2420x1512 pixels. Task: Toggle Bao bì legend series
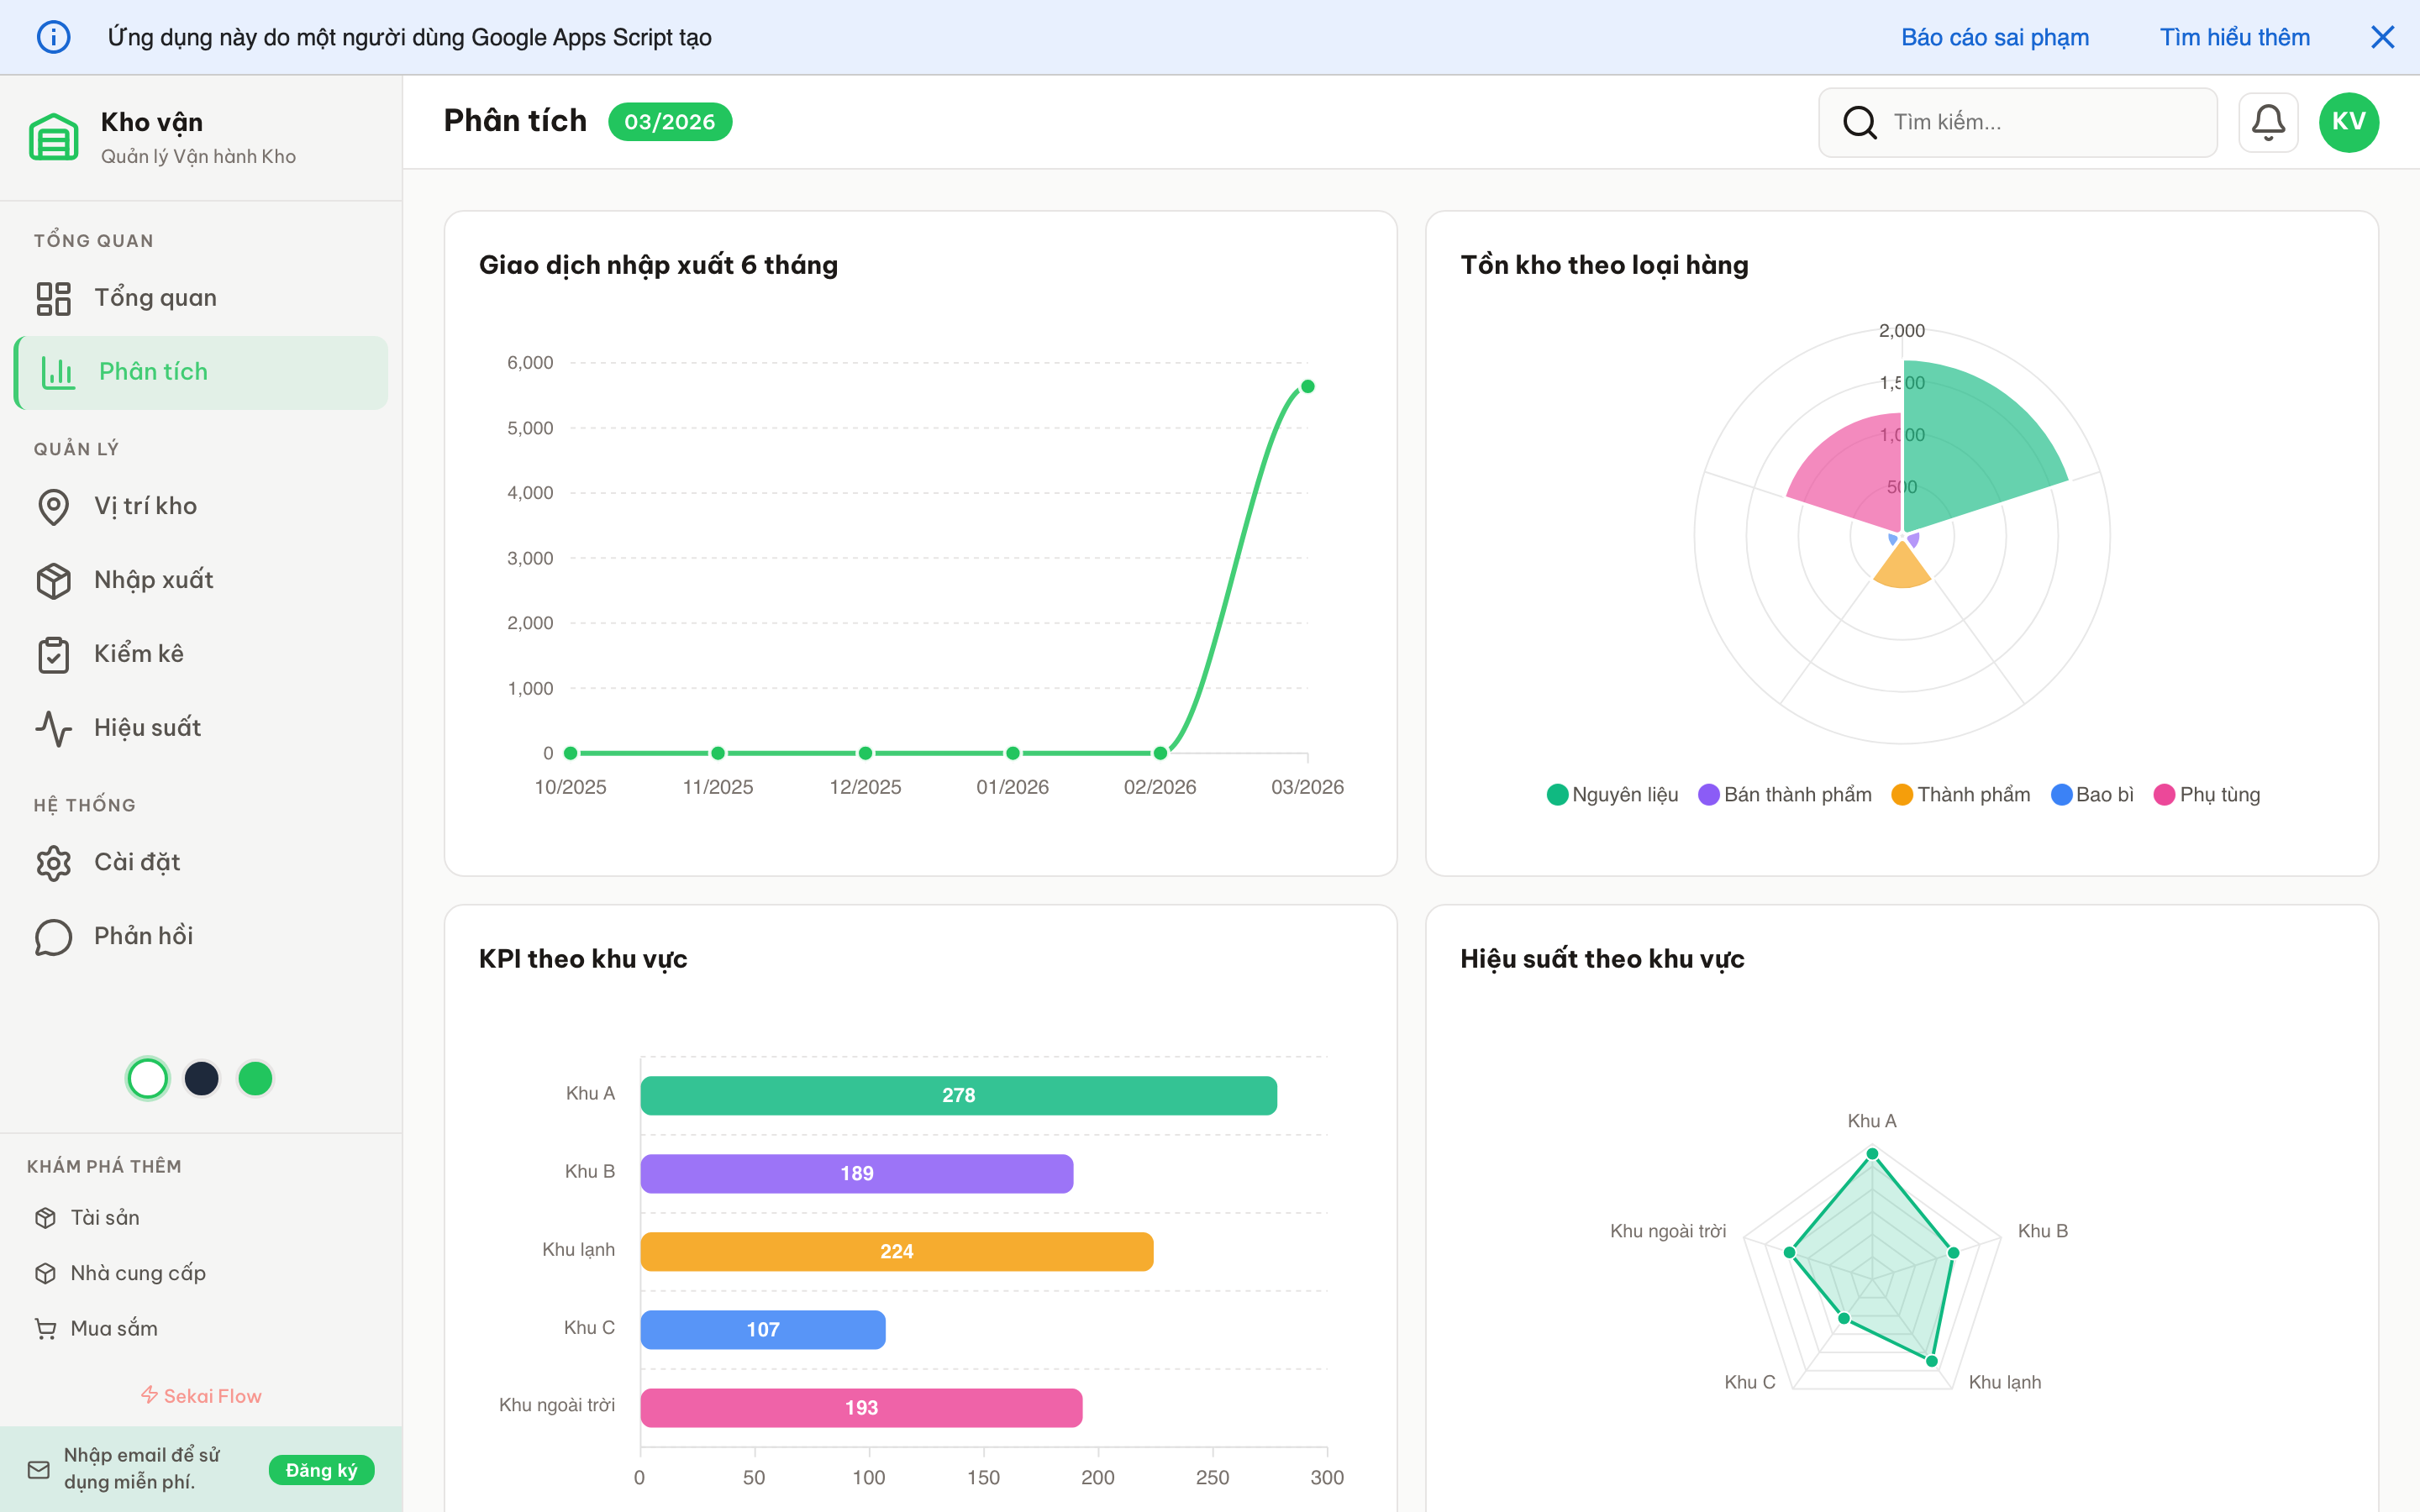(2091, 794)
